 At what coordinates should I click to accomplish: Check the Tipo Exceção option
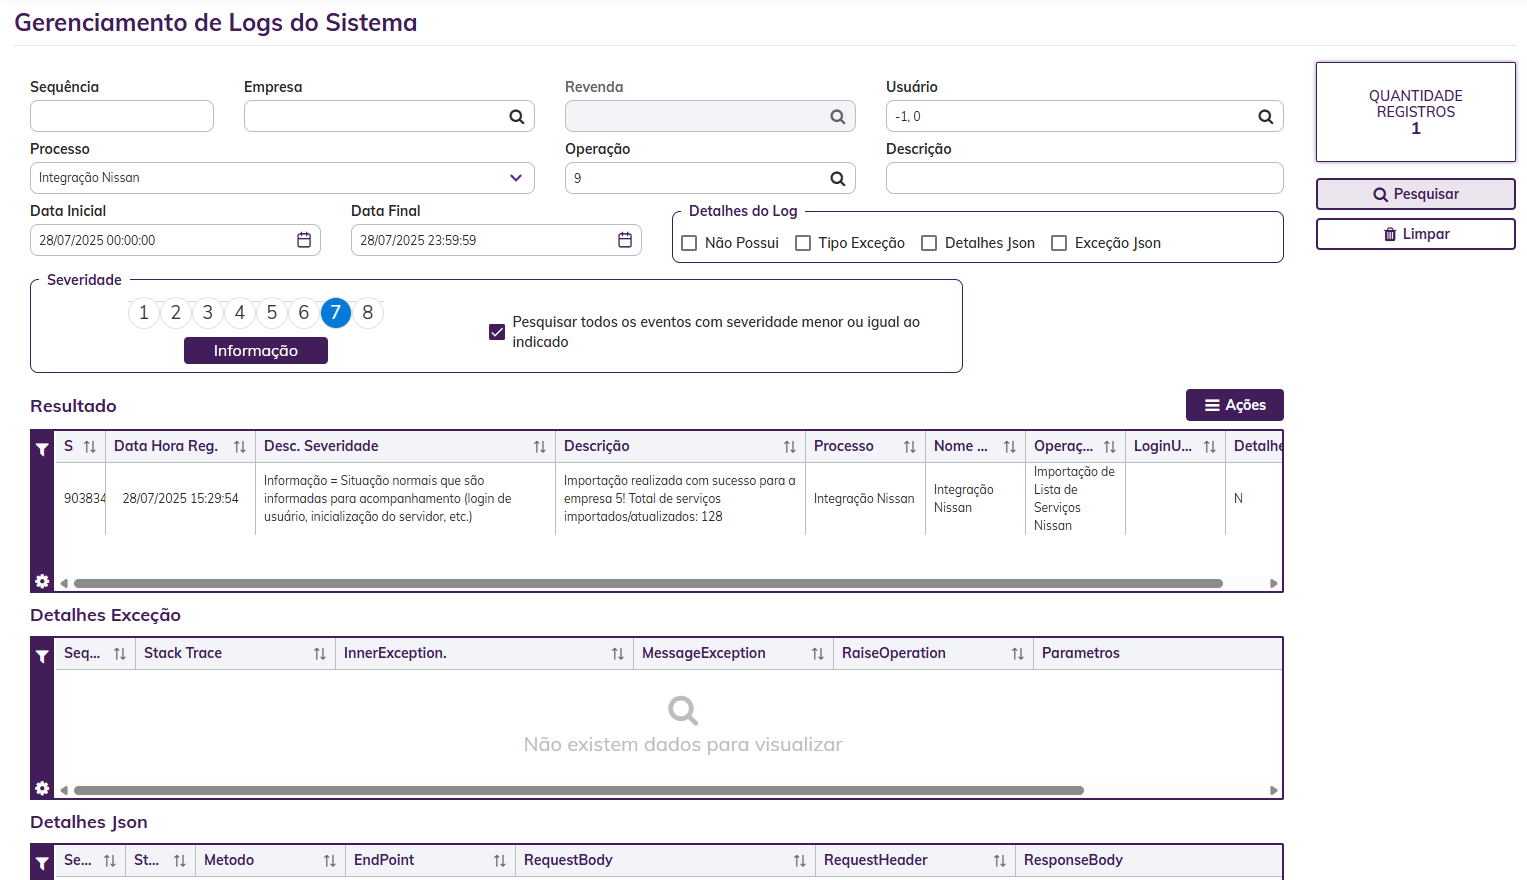pyautogui.click(x=803, y=243)
